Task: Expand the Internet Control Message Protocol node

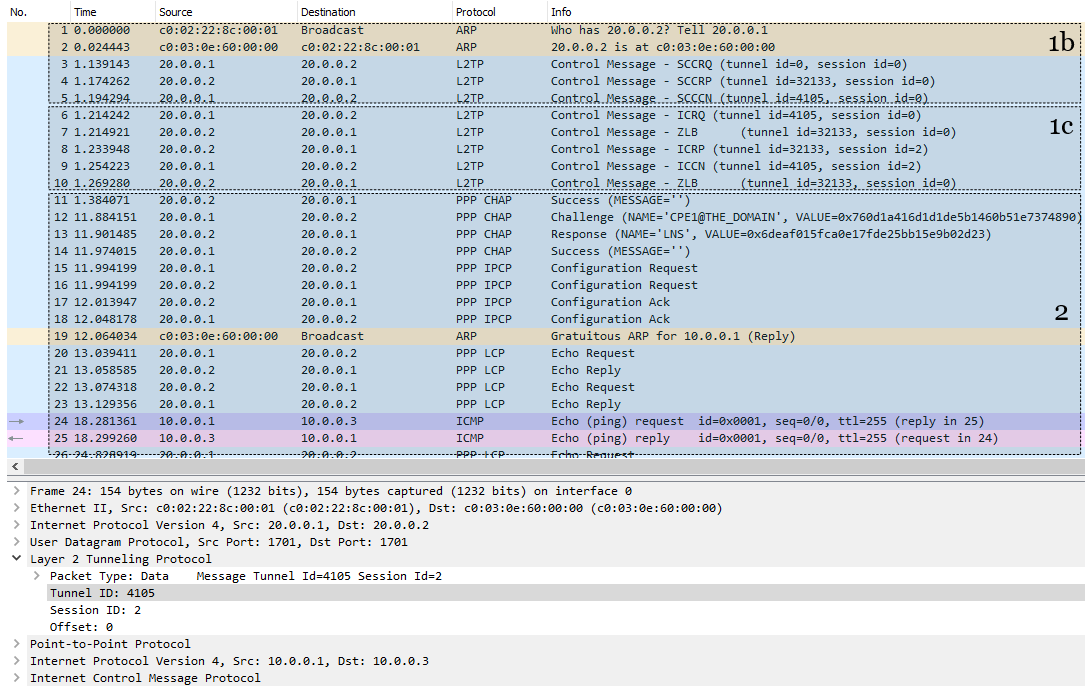Action: click(x=16, y=677)
